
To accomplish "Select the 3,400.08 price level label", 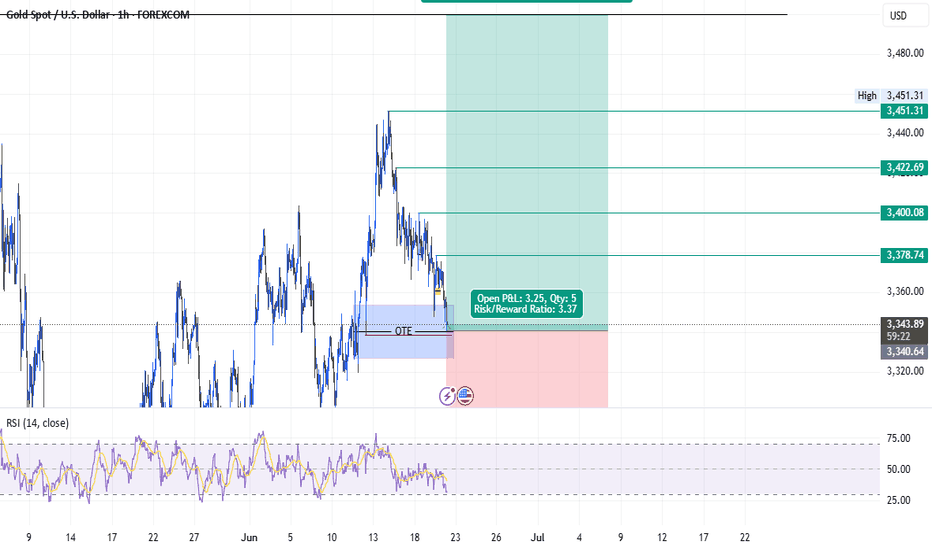I will pos(904,212).
